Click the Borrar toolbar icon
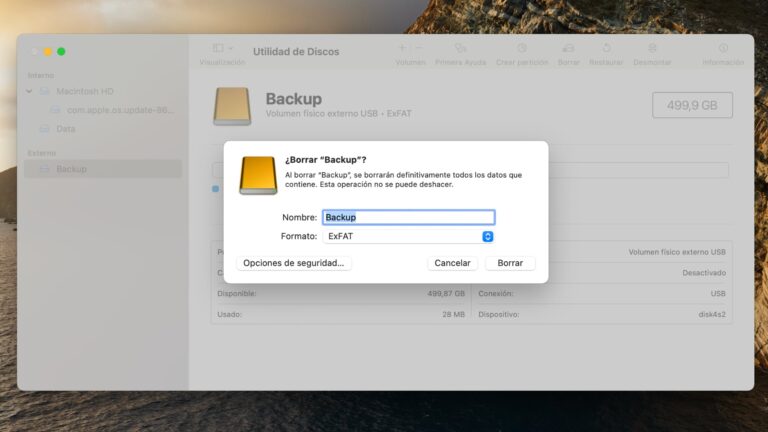The width and height of the screenshot is (768, 432). click(568, 48)
